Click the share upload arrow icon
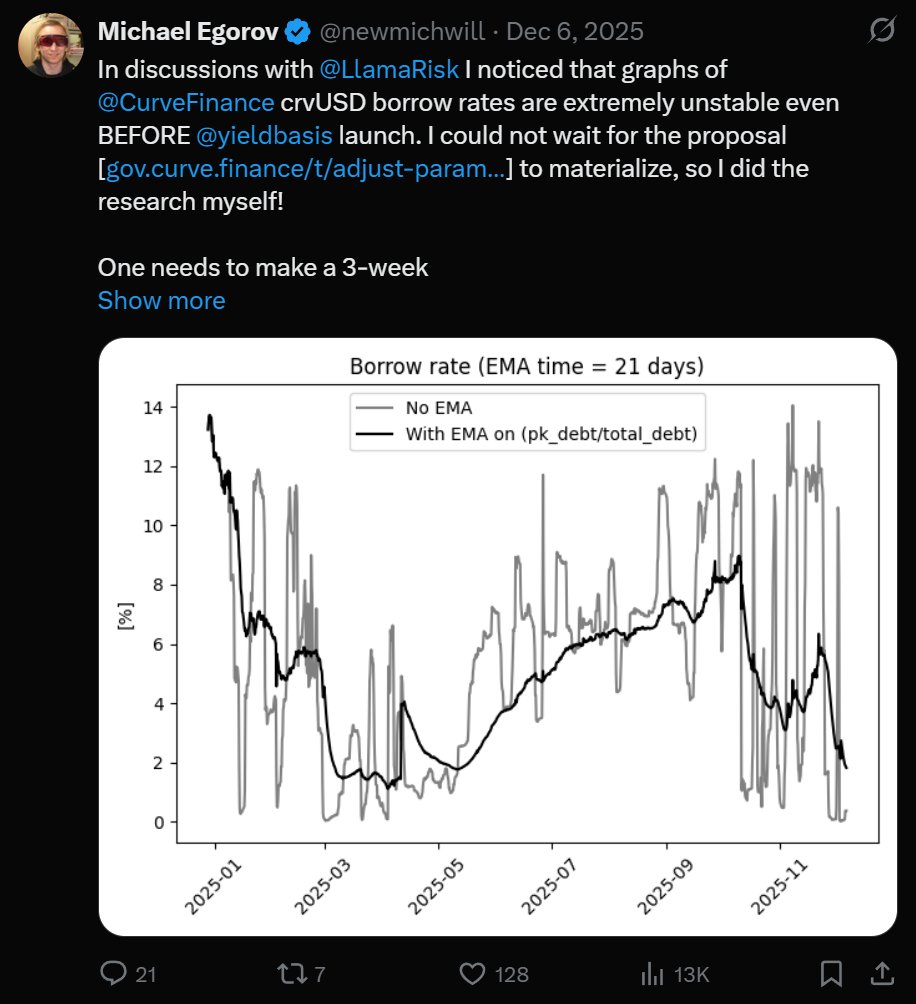The image size is (916, 1004). point(882,972)
